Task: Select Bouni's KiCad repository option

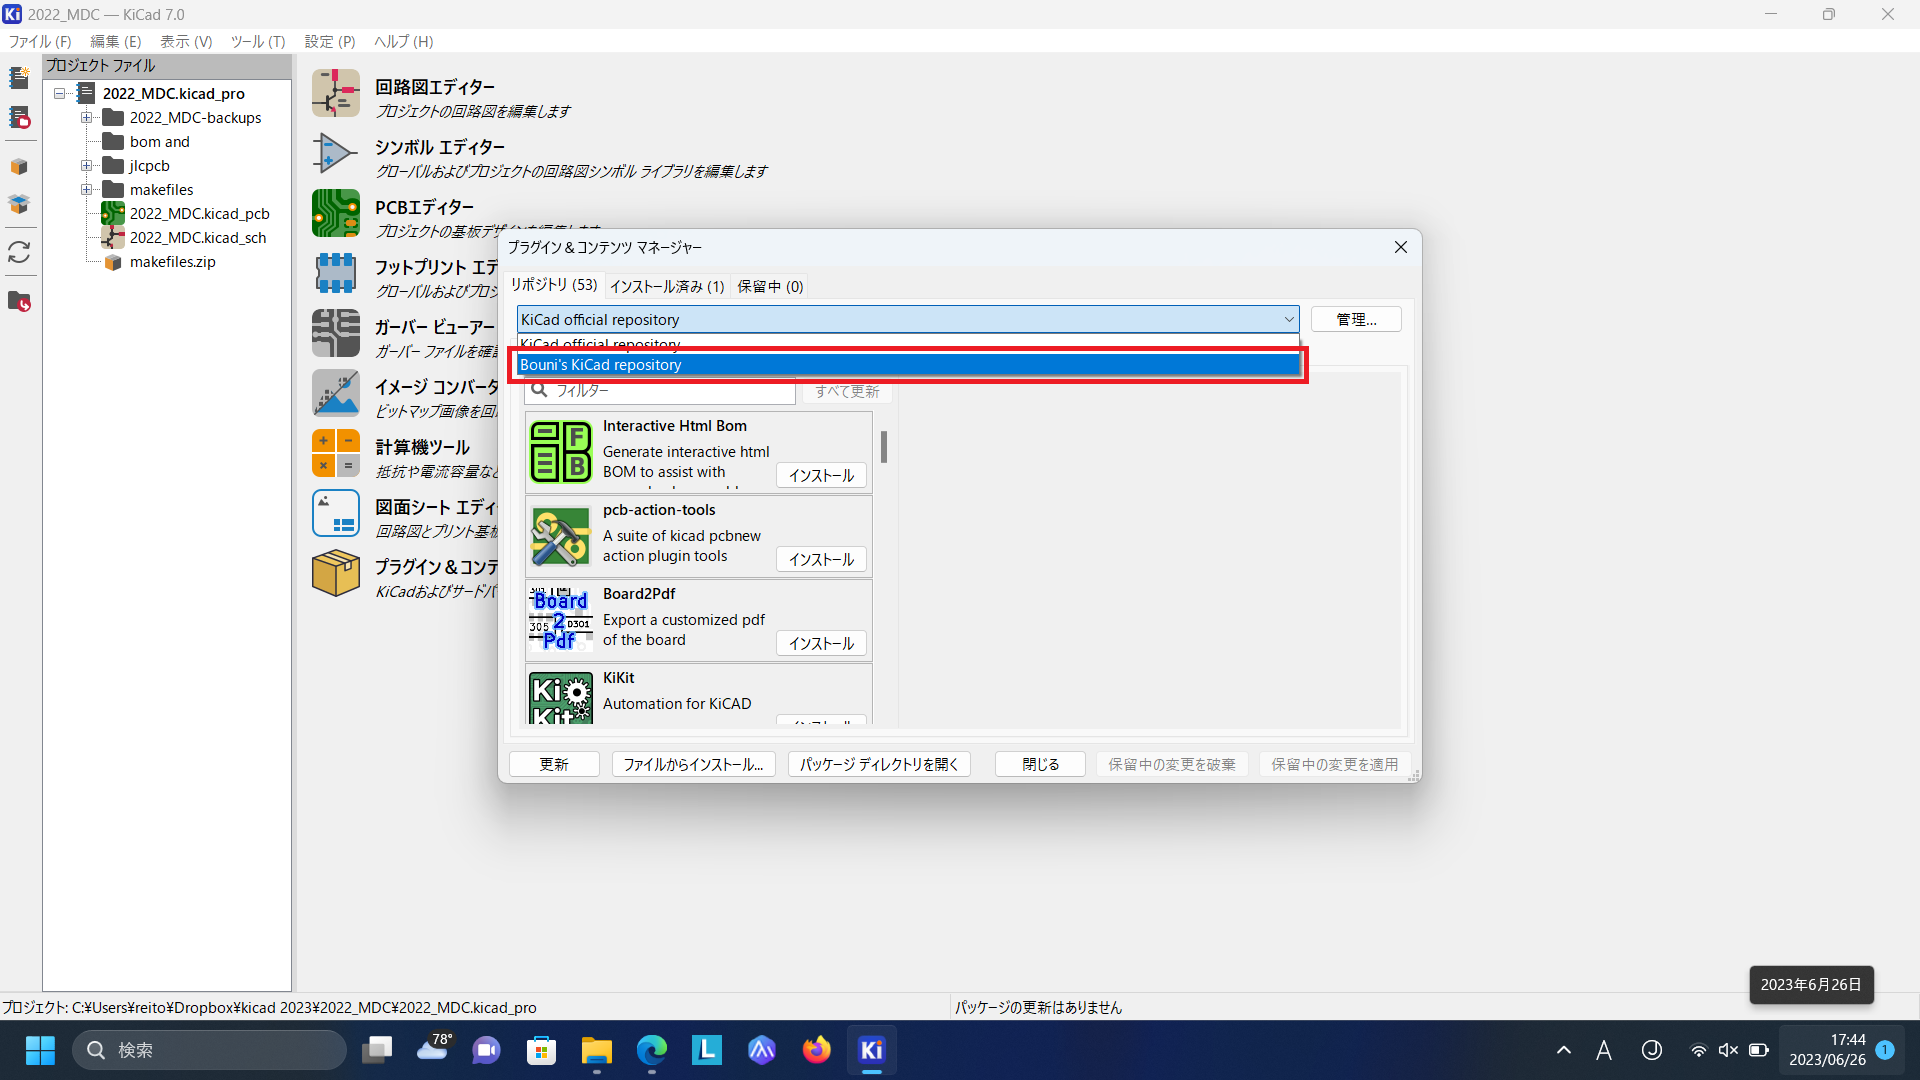Action: (x=907, y=365)
